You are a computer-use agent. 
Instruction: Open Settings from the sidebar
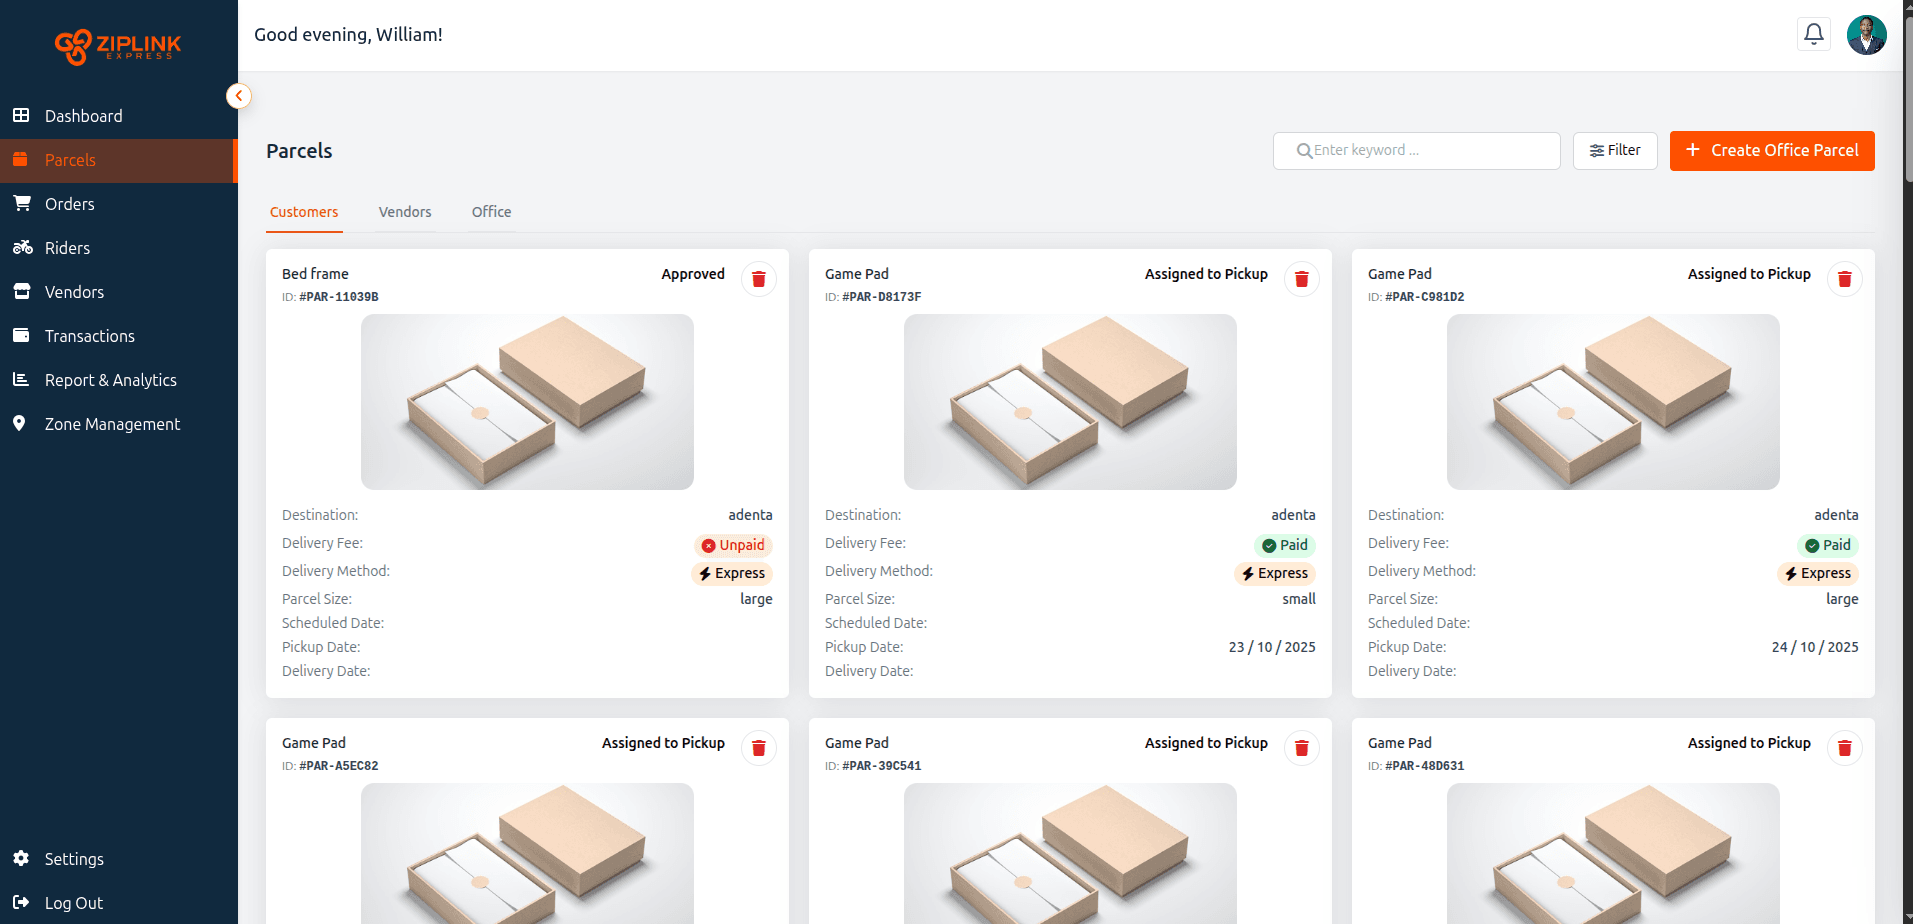(x=118, y=859)
